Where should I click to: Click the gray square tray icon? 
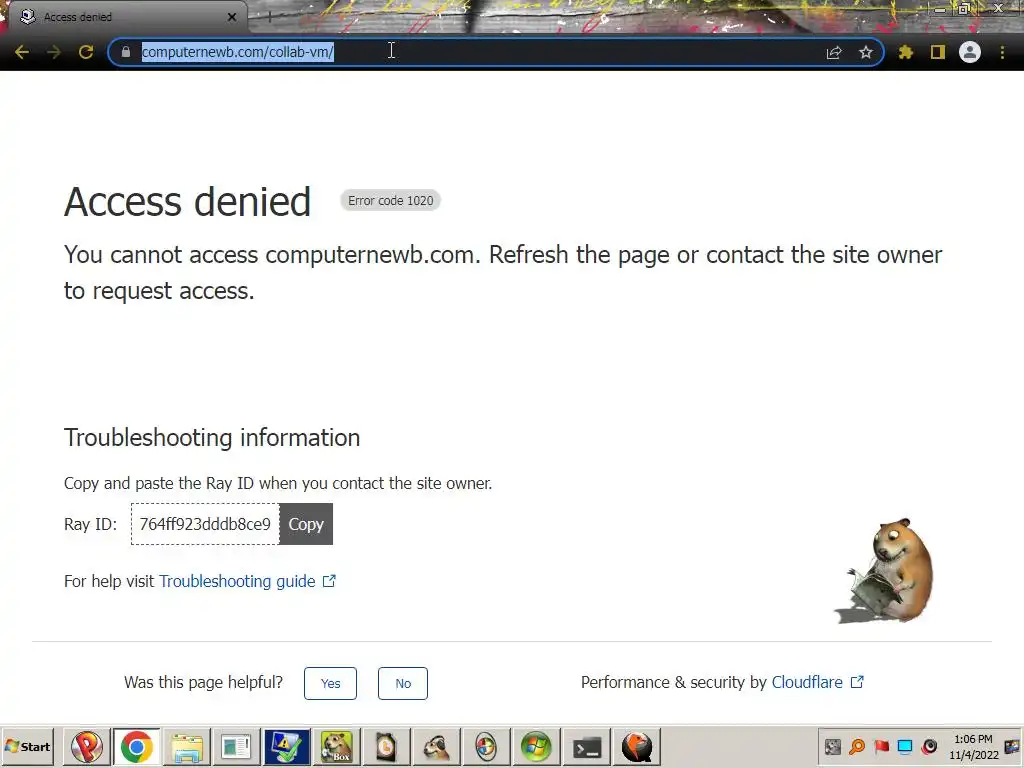[x=833, y=746]
